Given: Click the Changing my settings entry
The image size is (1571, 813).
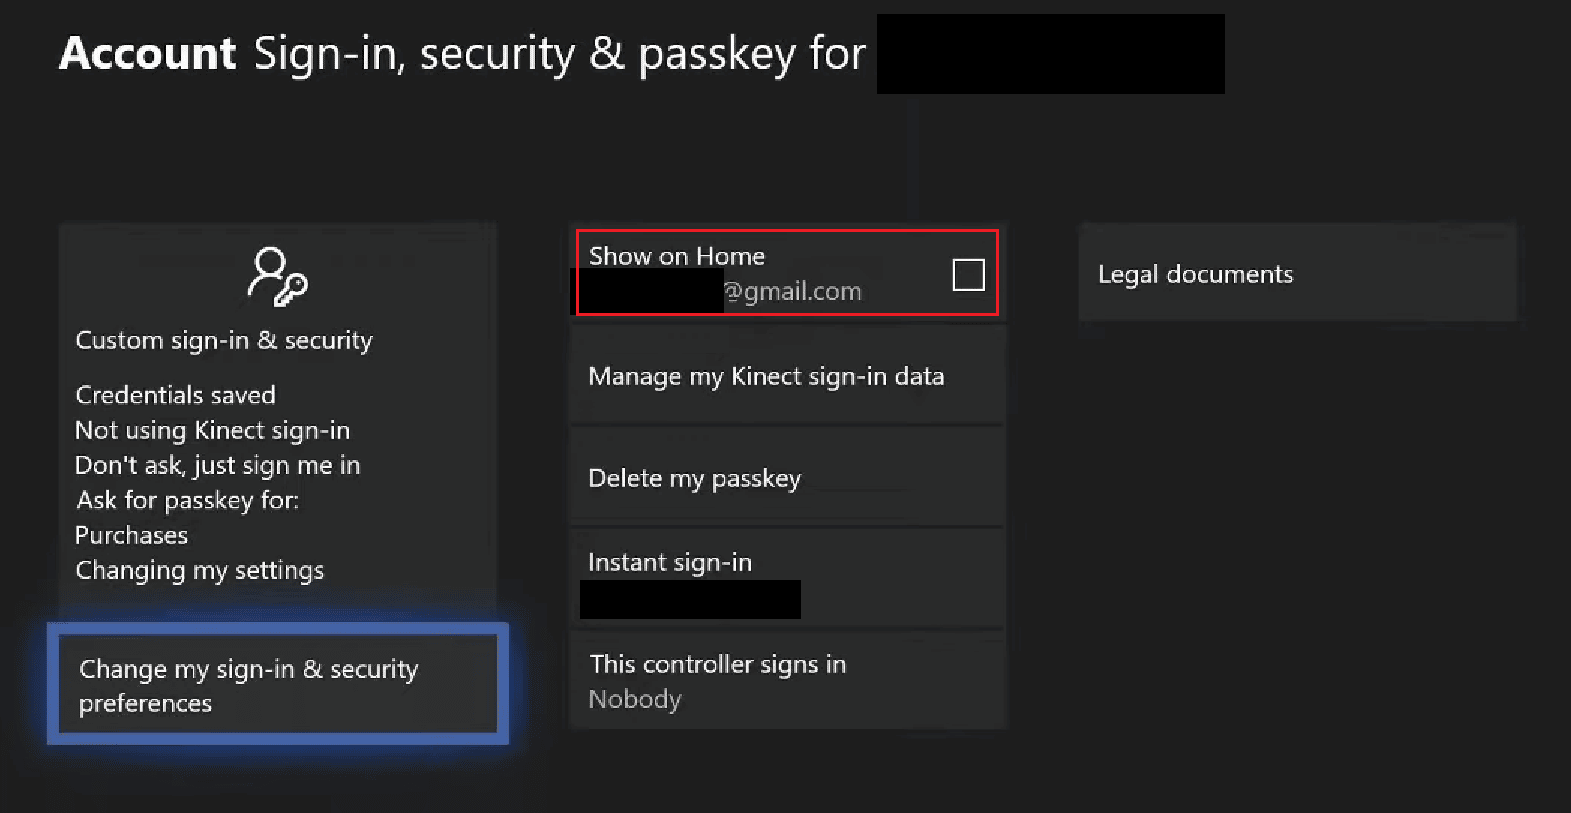Looking at the screenshot, I should pos(199,570).
